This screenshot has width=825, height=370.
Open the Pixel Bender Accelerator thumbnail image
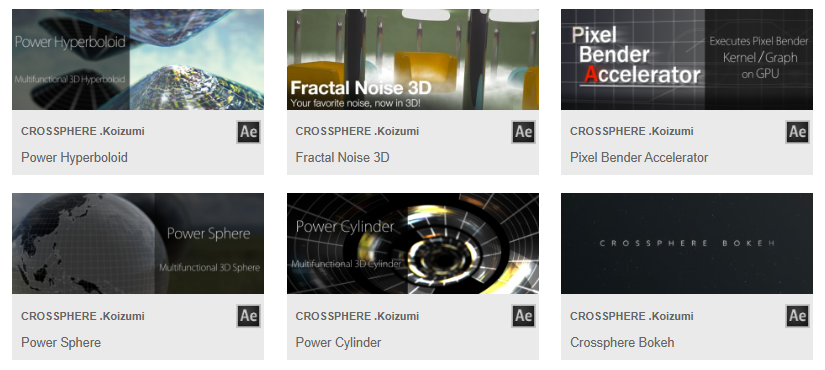687,59
